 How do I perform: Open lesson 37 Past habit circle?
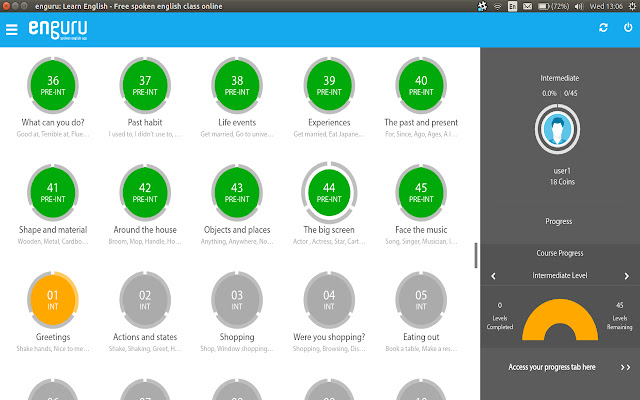pyautogui.click(x=145, y=85)
